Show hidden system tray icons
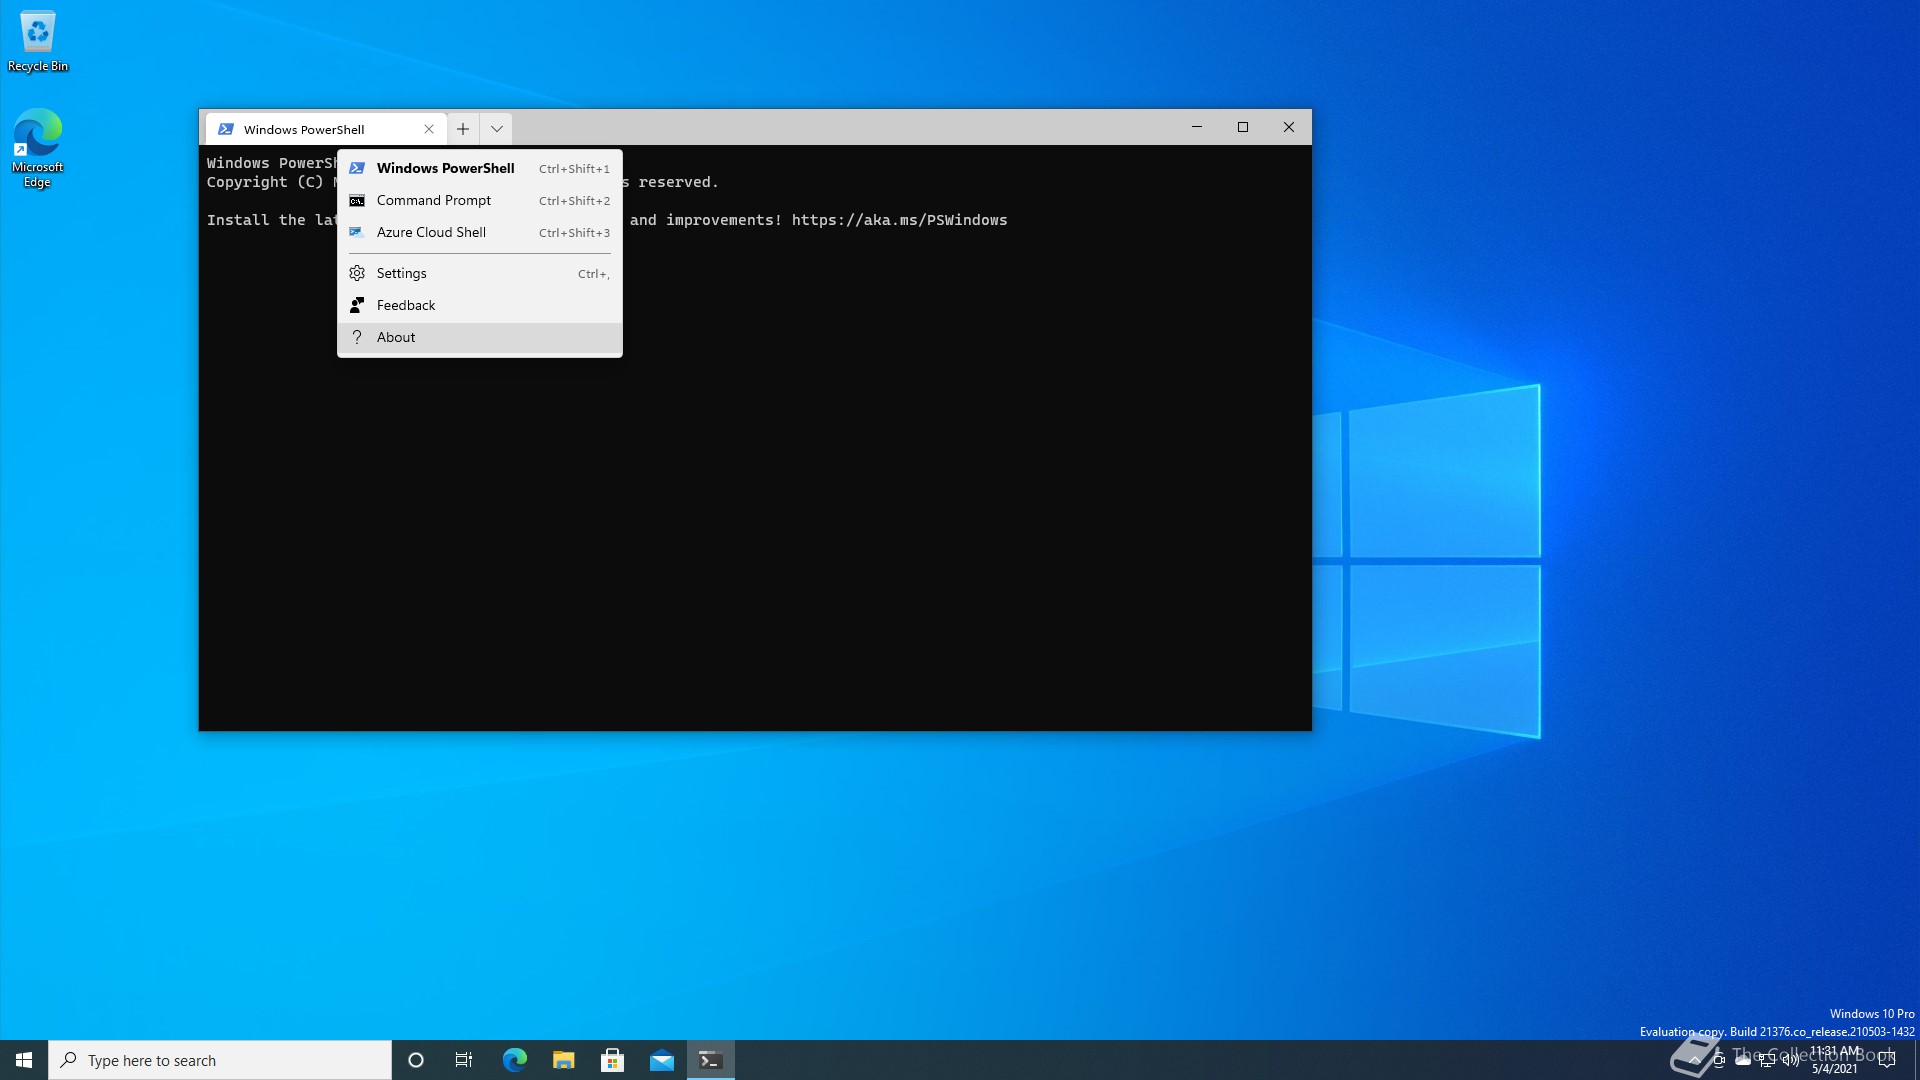 1695,1060
